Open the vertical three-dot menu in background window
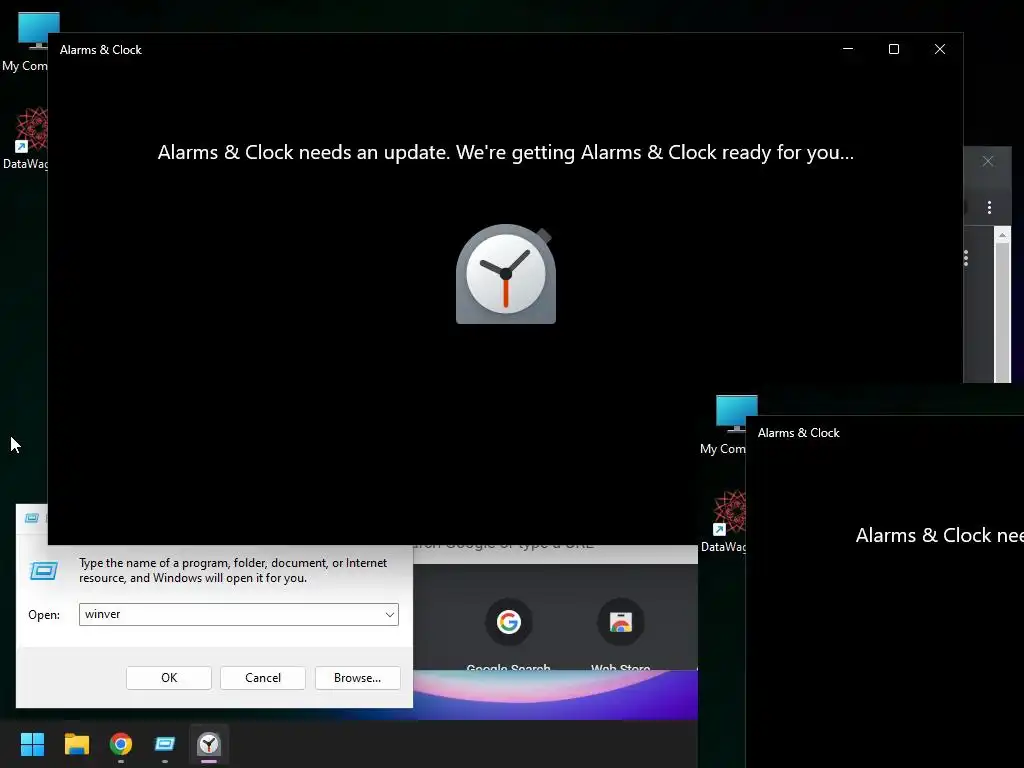The height and width of the screenshot is (768, 1024). click(989, 208)
